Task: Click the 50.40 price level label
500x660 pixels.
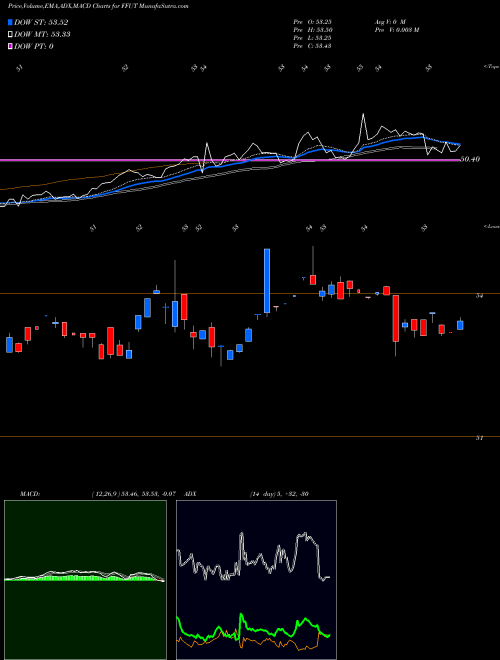Action: point(470,159)
